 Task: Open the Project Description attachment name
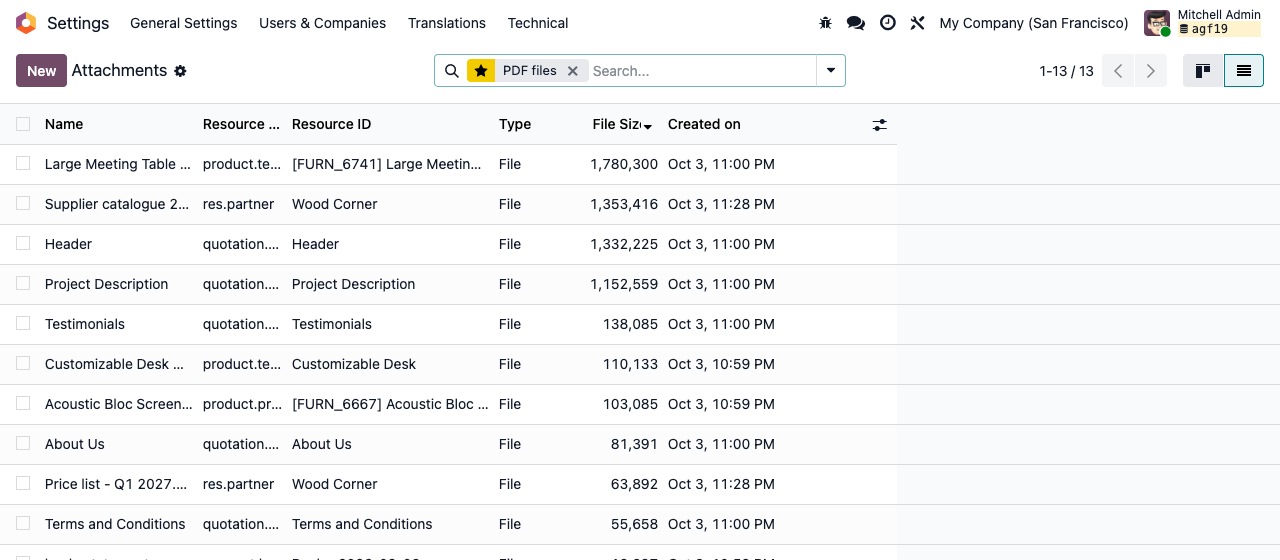point(107,284)
